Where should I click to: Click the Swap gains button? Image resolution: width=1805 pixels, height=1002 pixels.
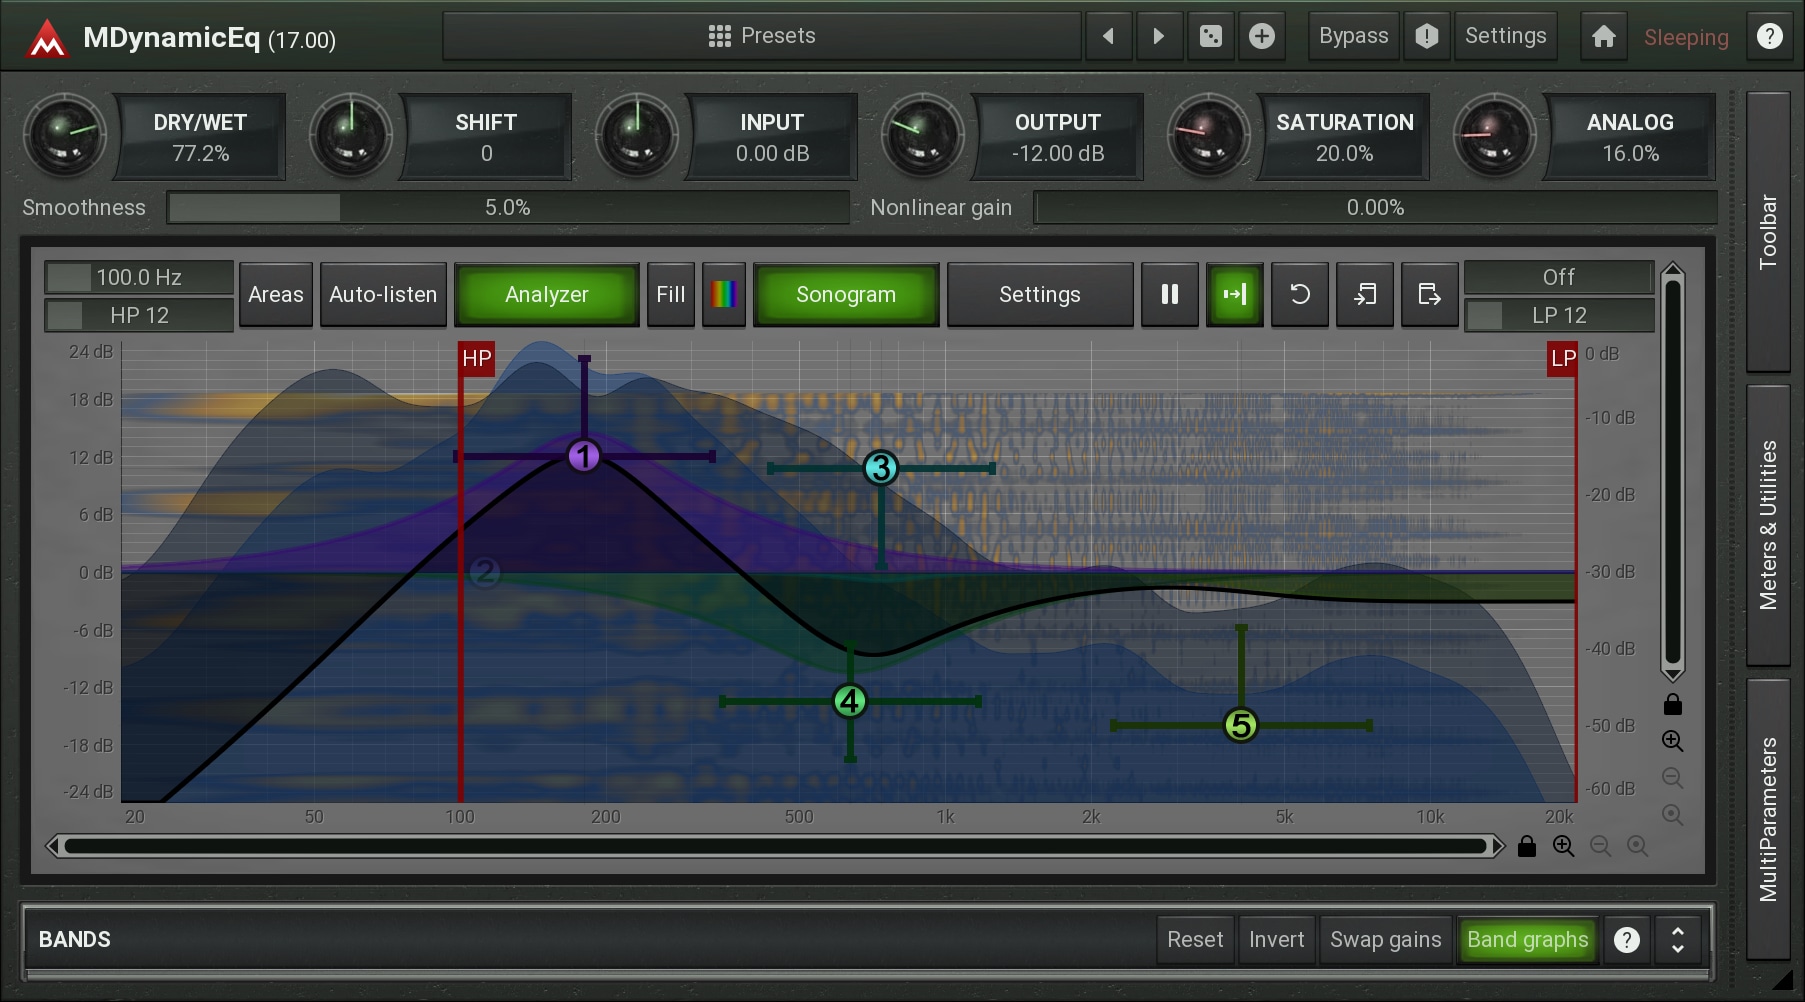(1385, 940)
